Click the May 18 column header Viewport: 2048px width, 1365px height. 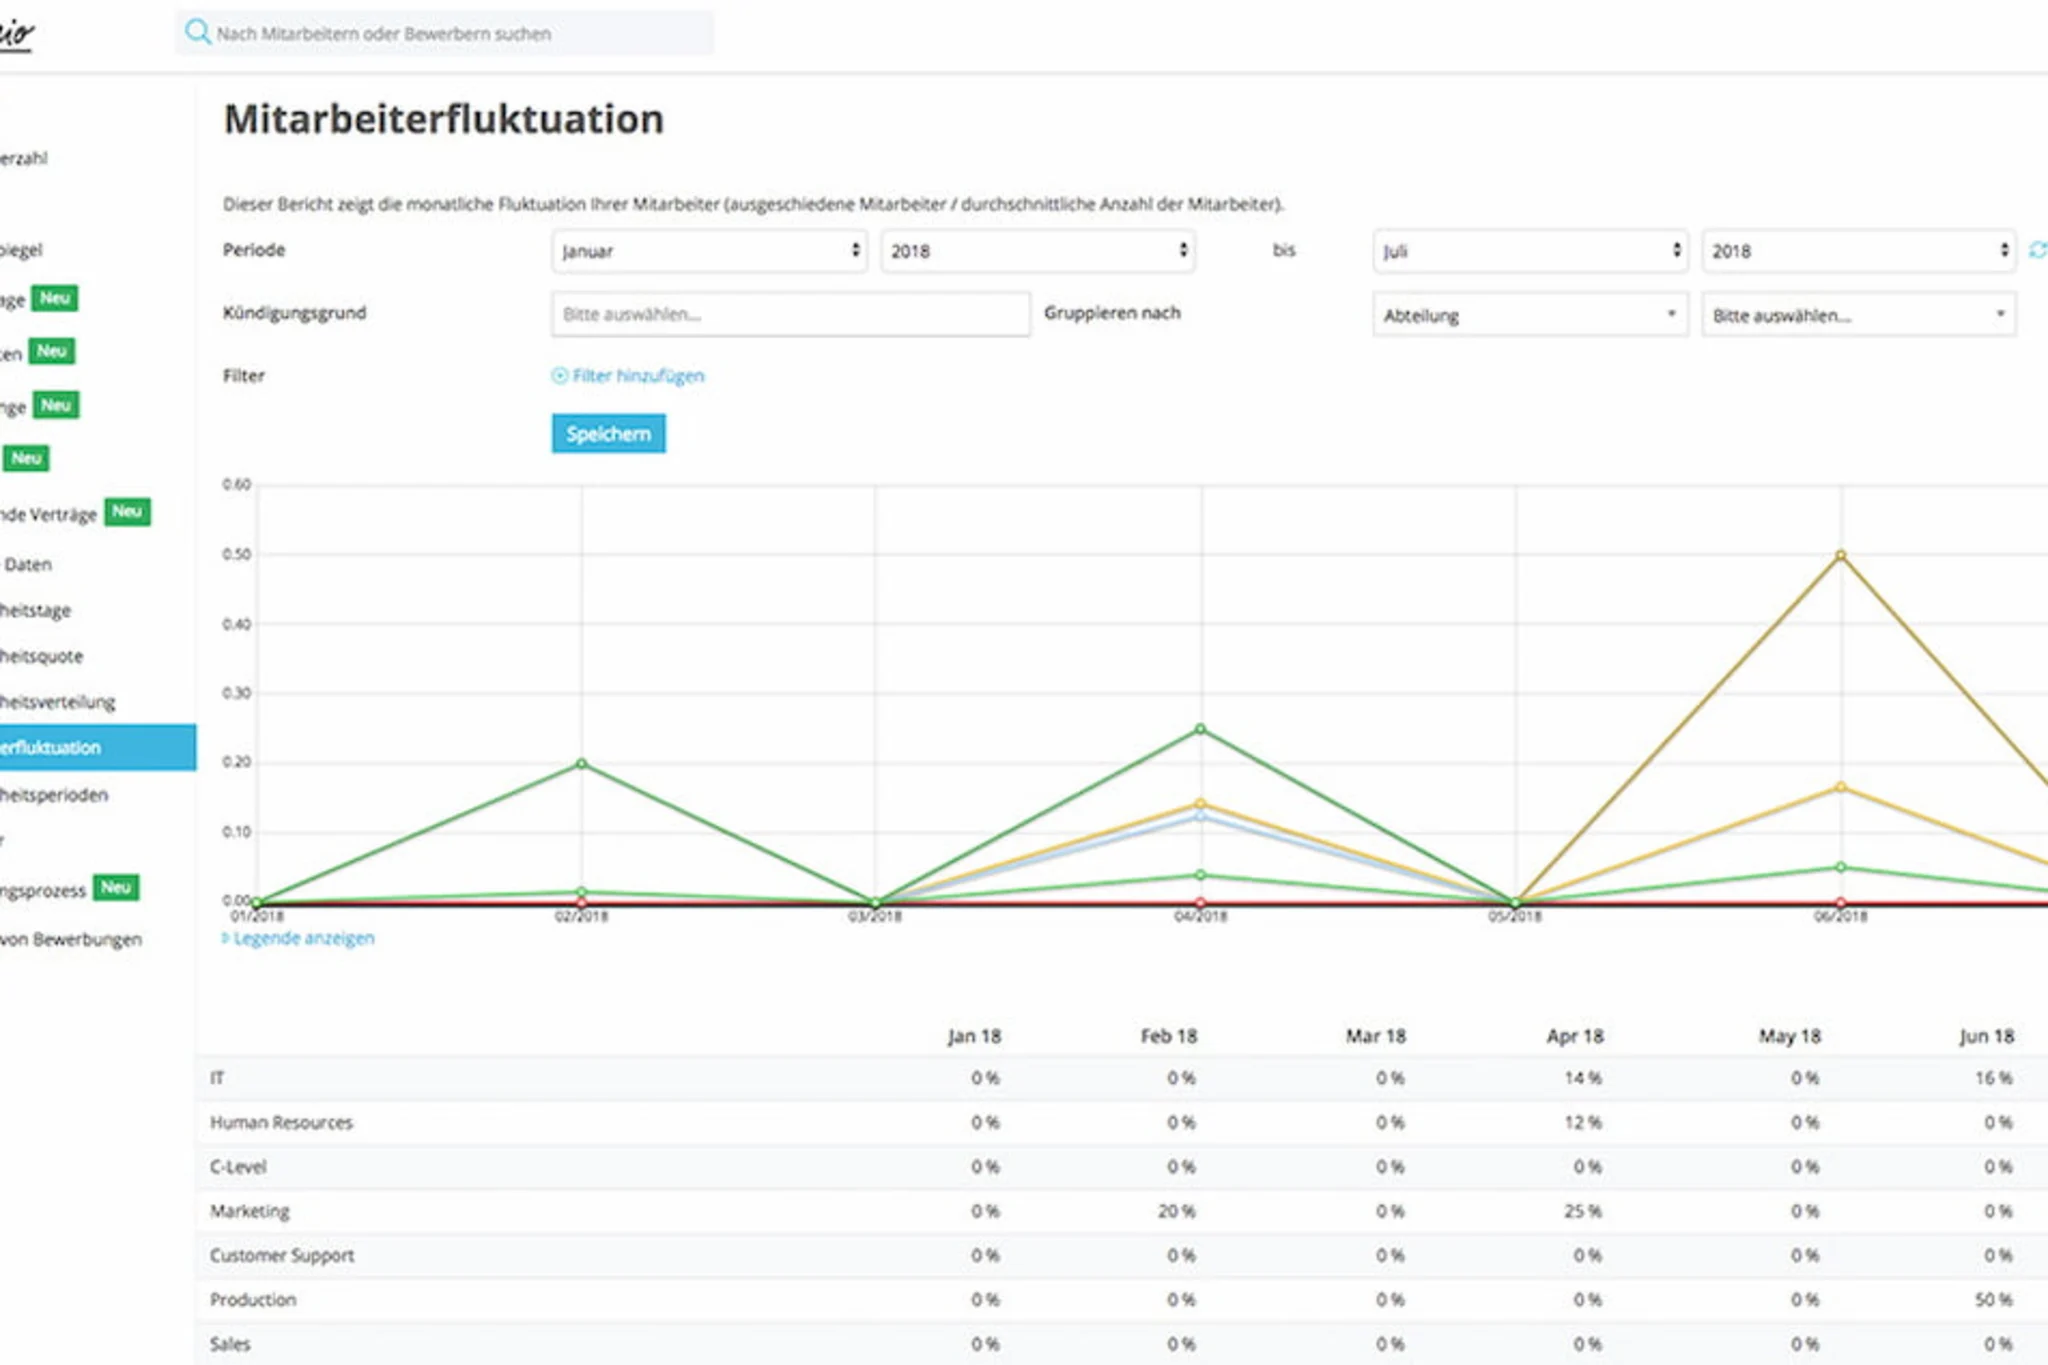click(1790, 1036)
